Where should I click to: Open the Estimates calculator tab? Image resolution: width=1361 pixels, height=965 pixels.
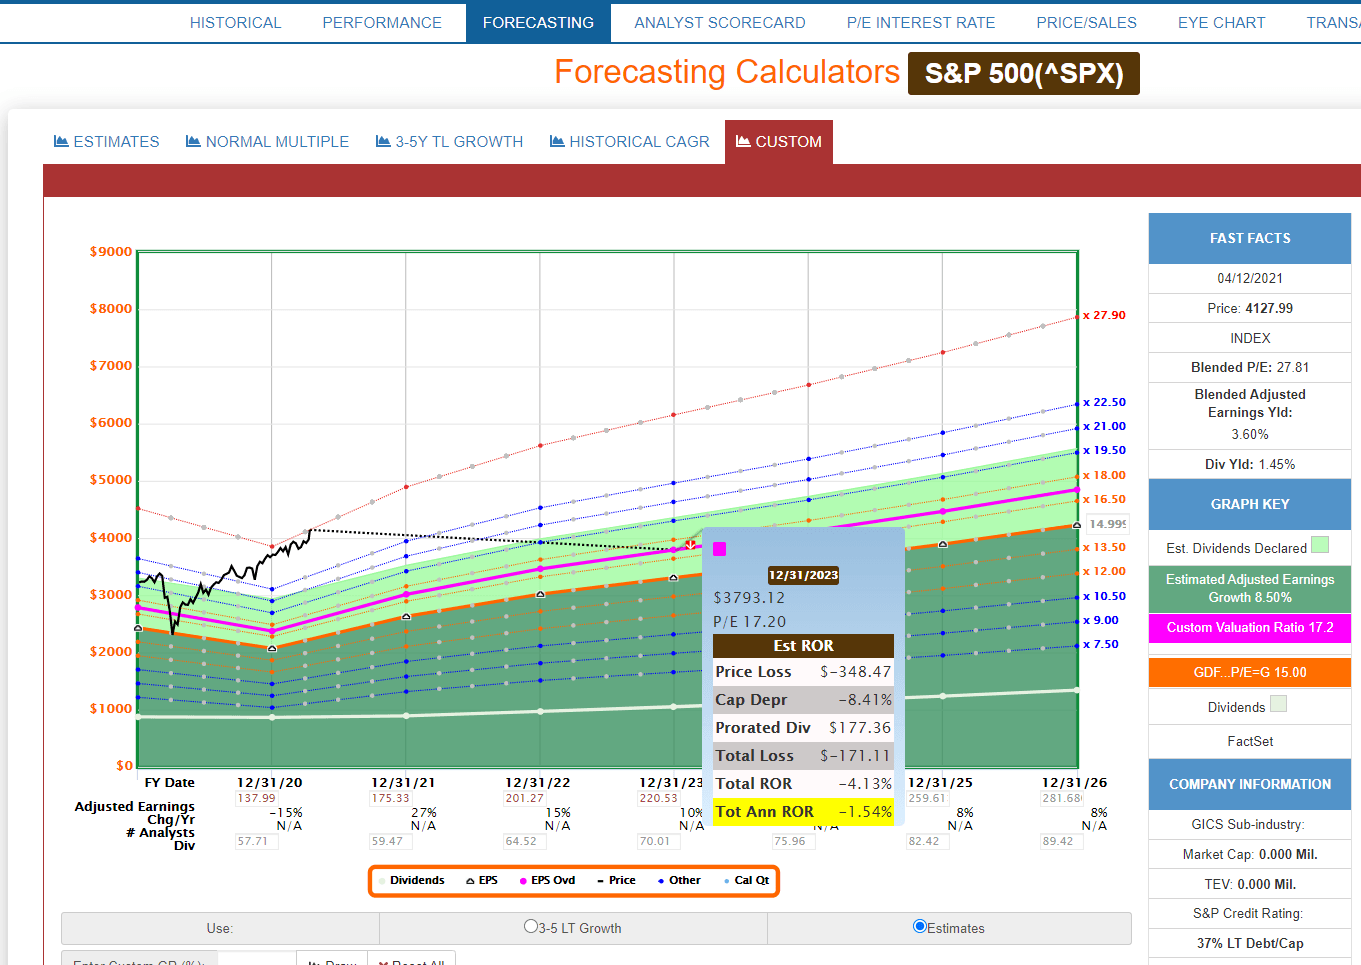107,142
